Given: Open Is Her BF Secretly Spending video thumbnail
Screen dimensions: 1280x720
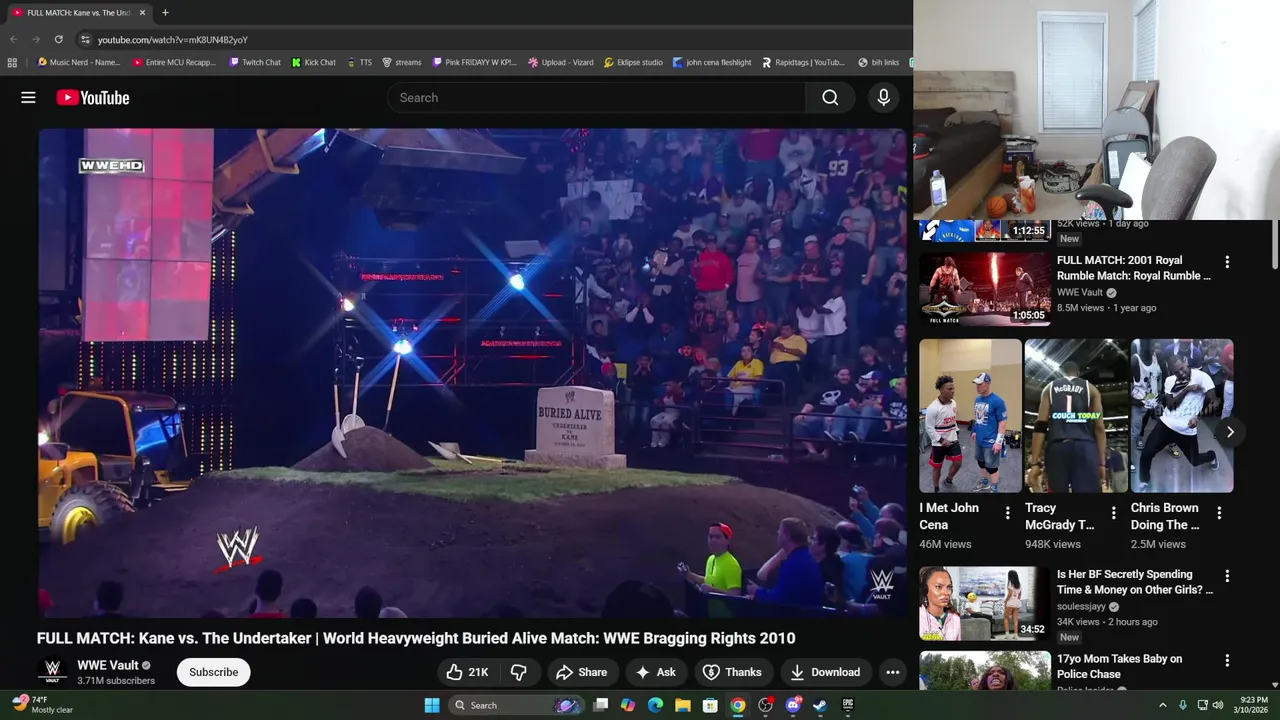Looking at the screenshot, I should pos(985,603).
